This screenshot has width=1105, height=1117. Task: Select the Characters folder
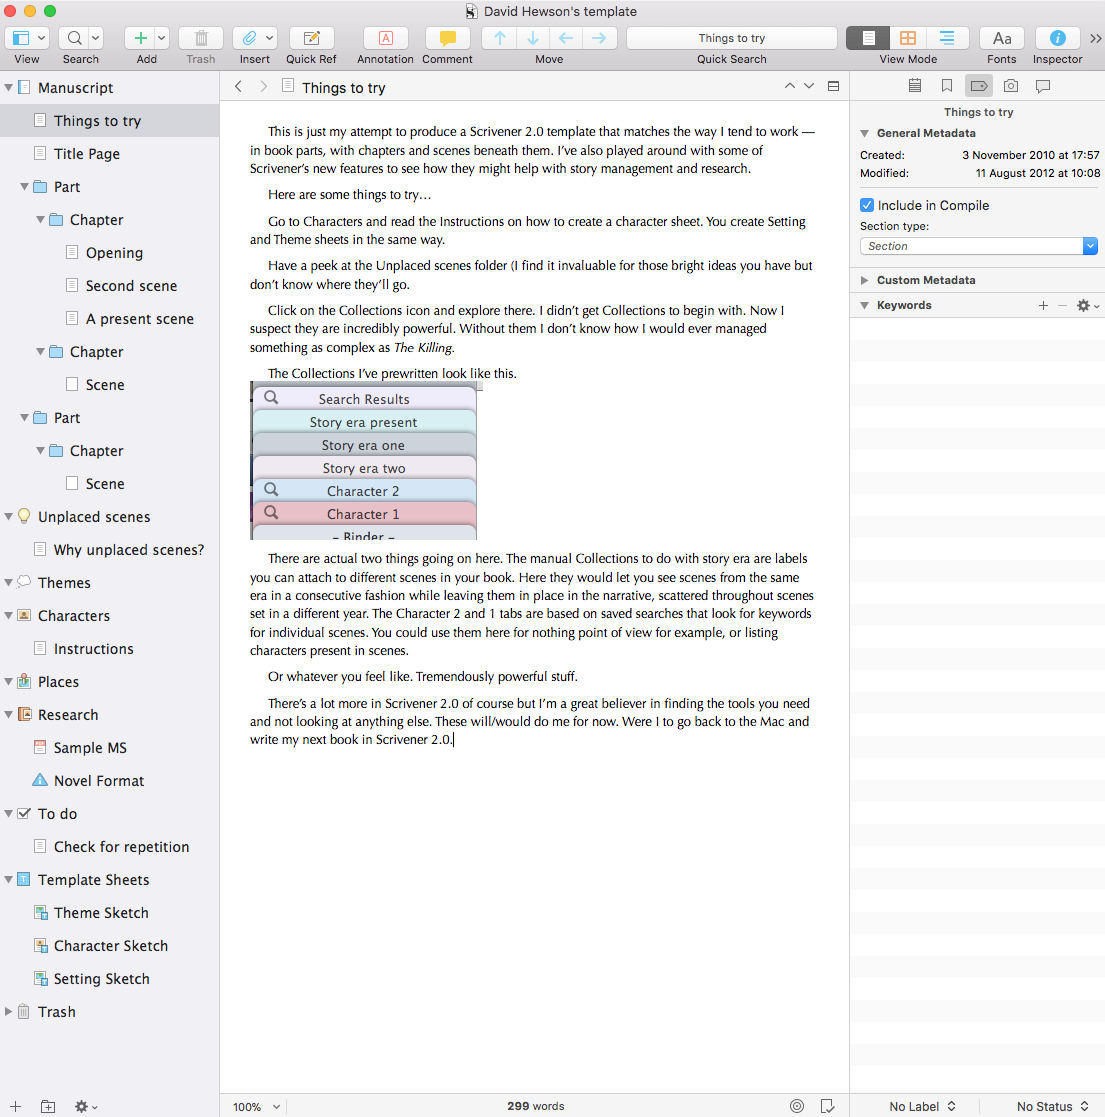[x=74, y=615]
